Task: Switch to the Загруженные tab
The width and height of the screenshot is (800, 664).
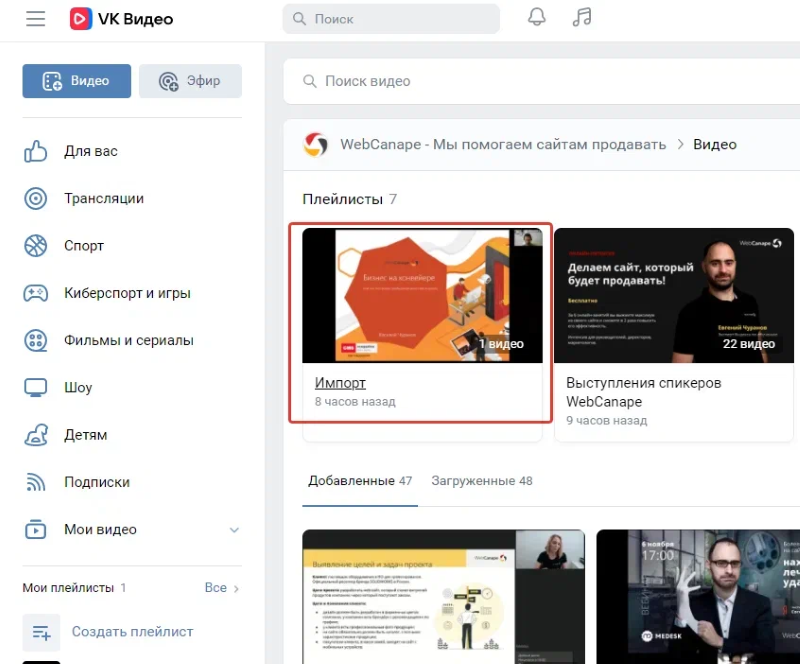Action: (x=482, y=481)
